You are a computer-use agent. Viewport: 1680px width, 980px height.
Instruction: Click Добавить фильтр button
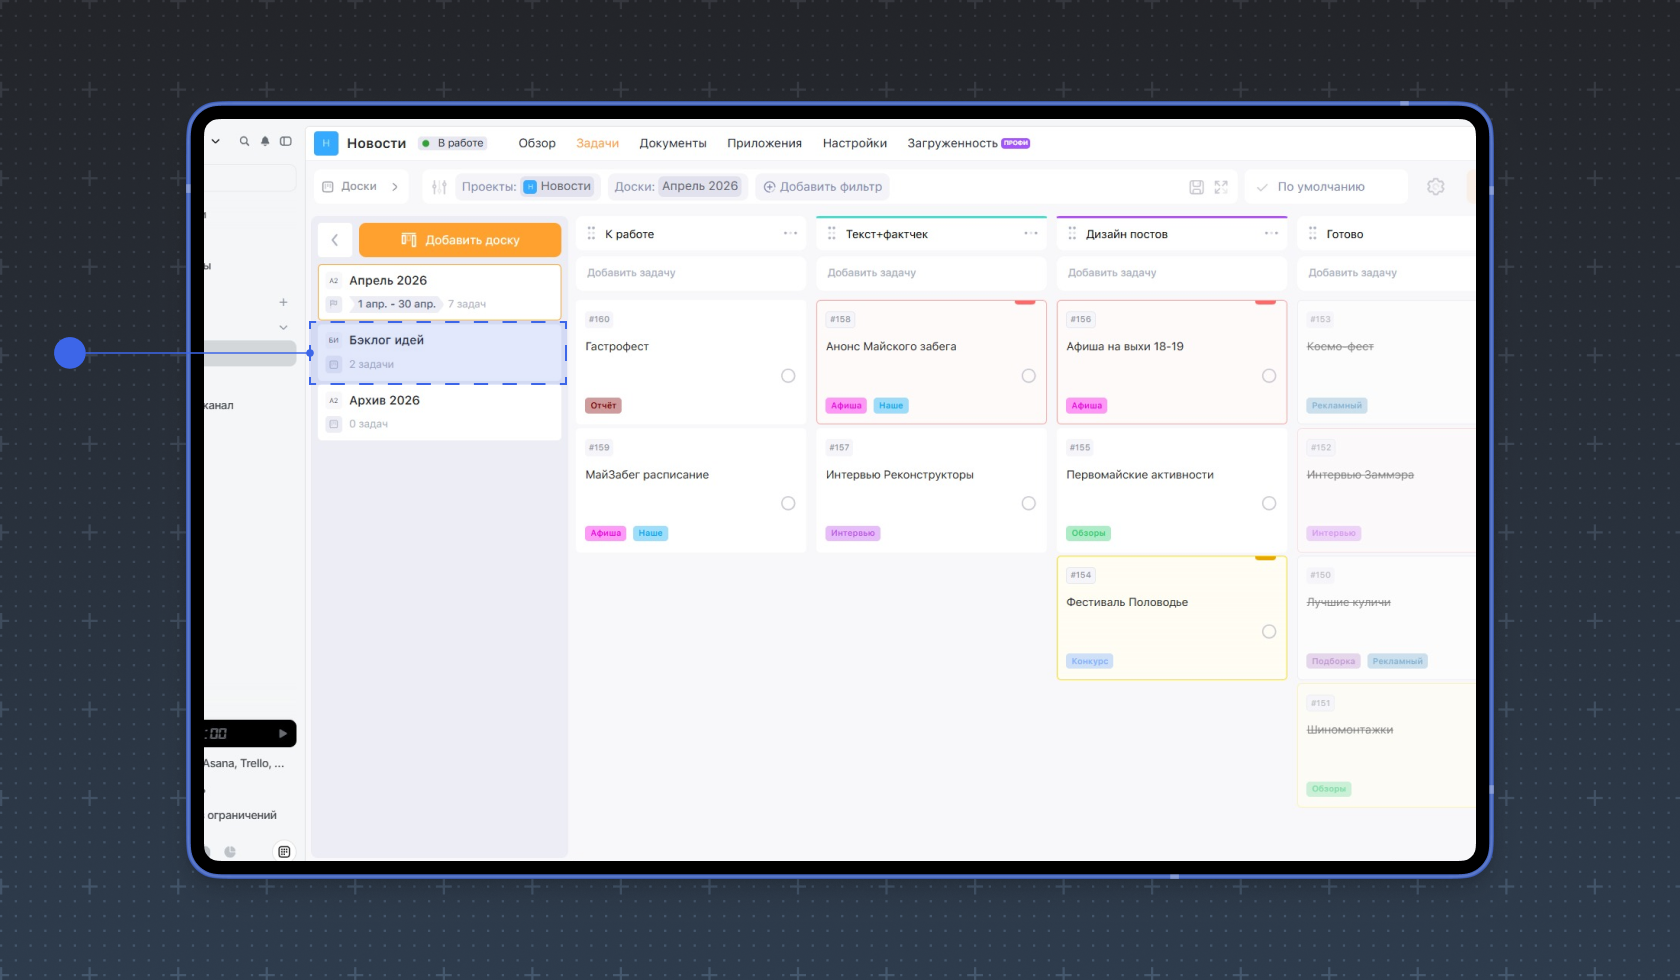pyautogui.click(x=823, y=187)
